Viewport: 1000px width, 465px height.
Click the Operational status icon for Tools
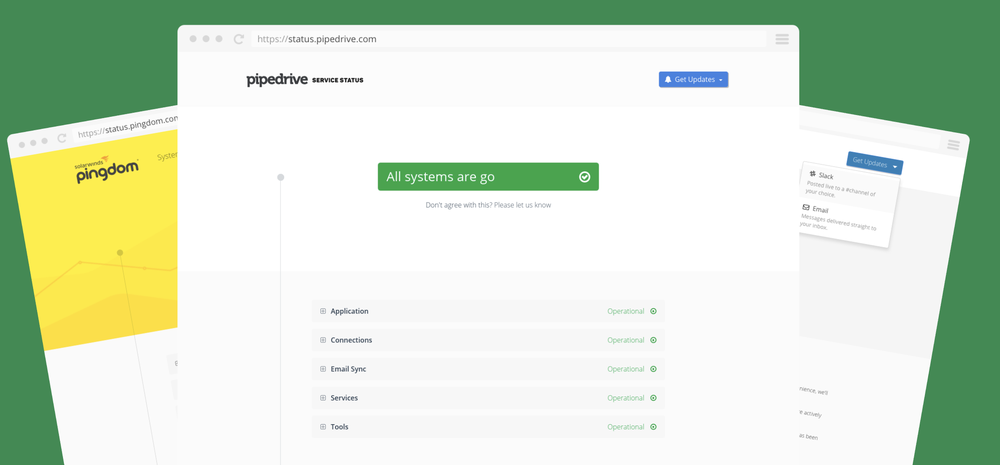click(653, 427)
